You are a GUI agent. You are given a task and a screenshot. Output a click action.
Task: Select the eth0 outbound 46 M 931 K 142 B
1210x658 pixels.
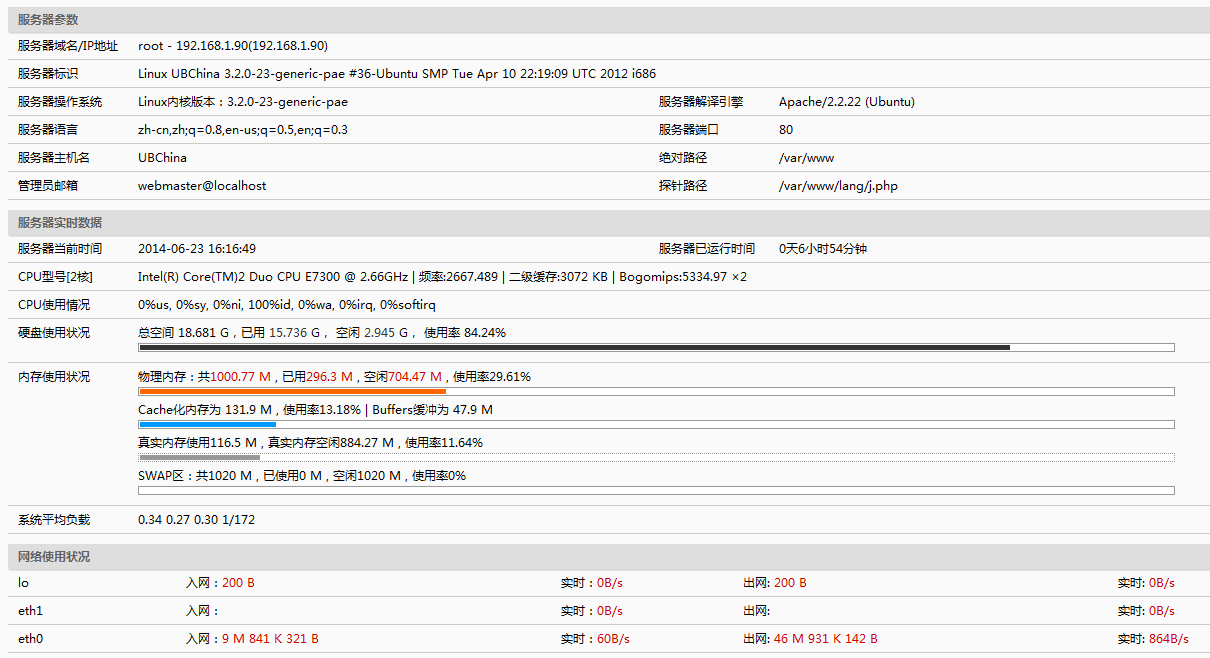coord(826,639)
